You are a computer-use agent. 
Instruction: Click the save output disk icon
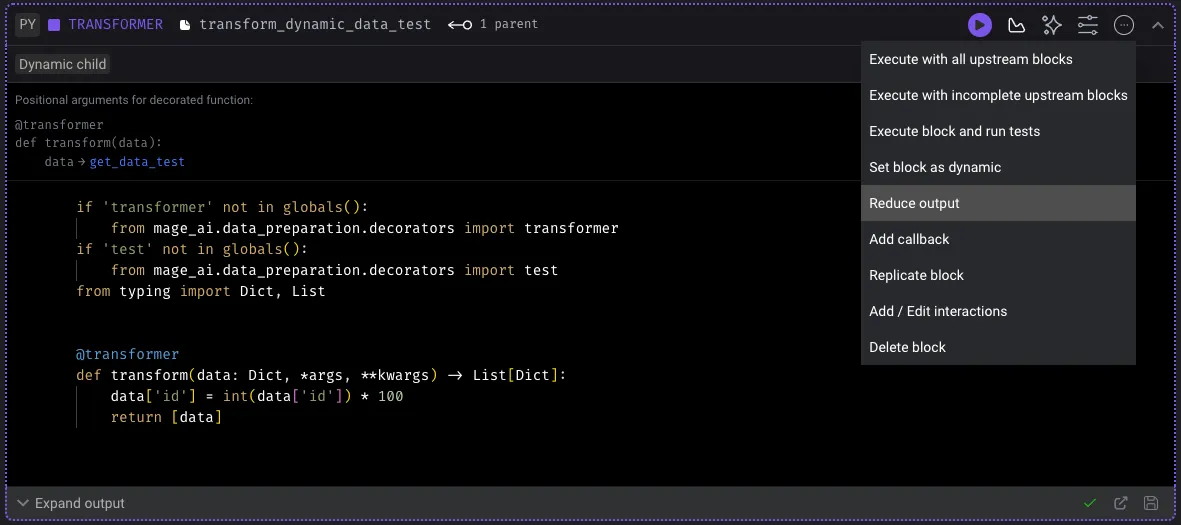(1150, 503)
